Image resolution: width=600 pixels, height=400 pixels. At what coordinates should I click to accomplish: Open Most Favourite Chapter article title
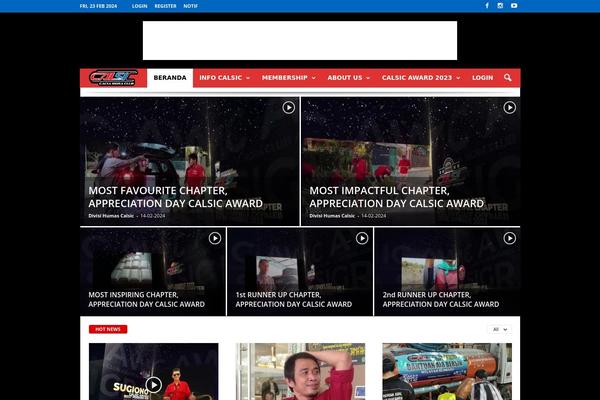pyautogui.click(x=176, y=197)
